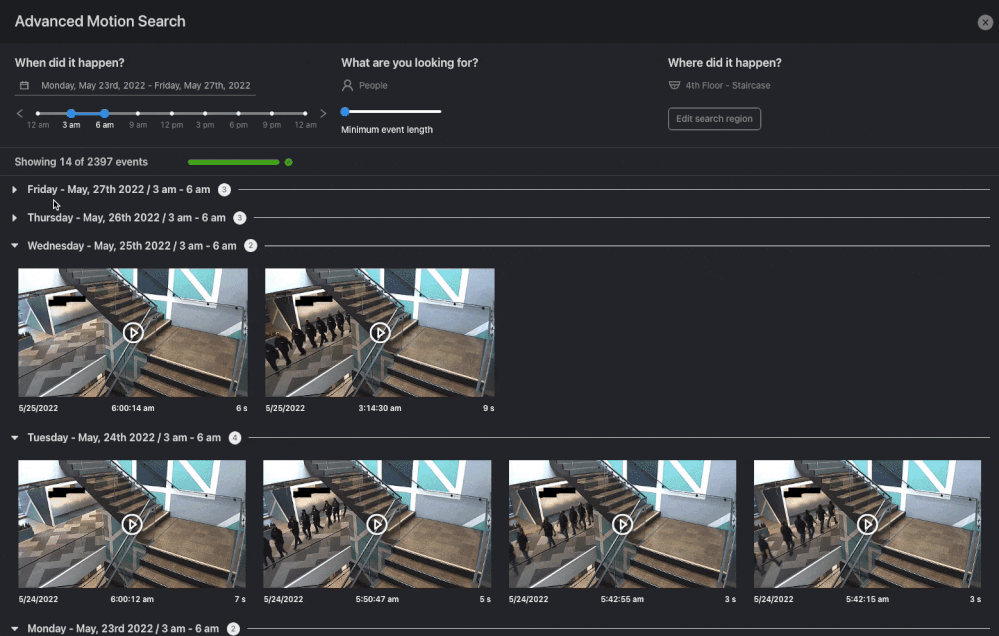Image resolution: width=999 pixels, height=636 pixels.
Task: Select the 12 pm marker on the timeline
Action: (x=171, y=113)
